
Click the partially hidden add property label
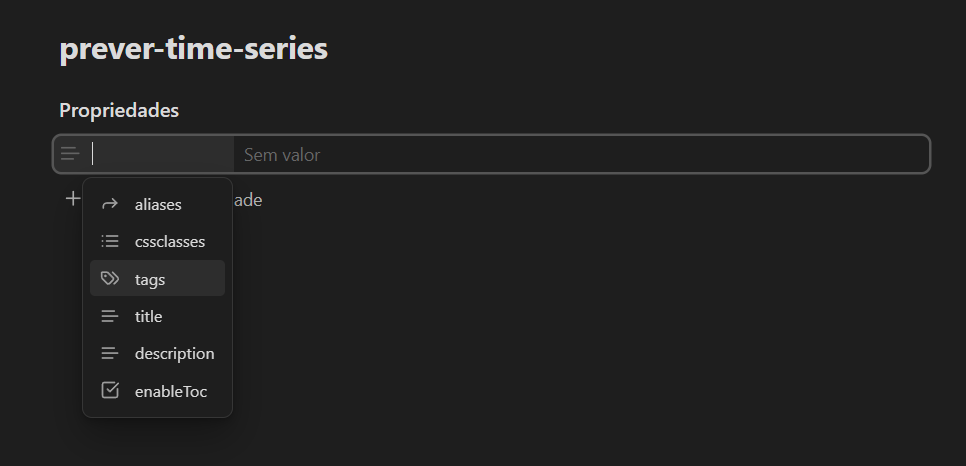point(248,200)
